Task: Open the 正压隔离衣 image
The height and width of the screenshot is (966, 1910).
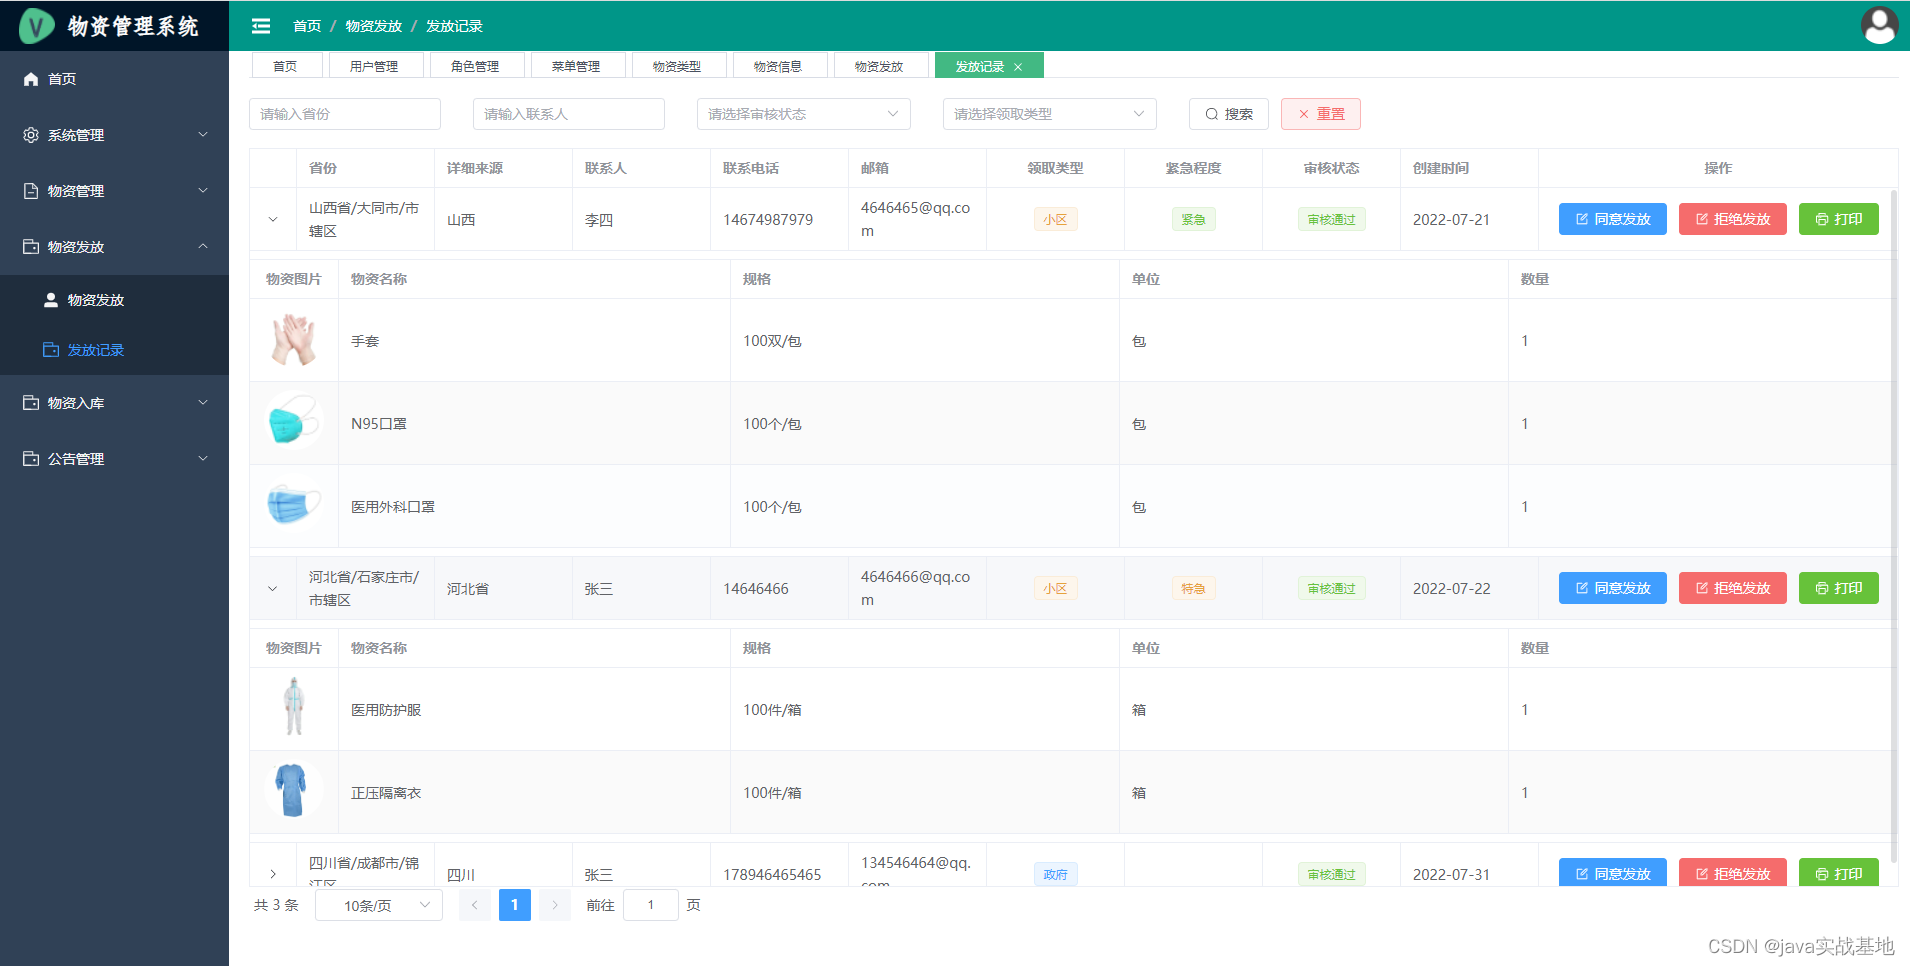Action: point(294,792)
